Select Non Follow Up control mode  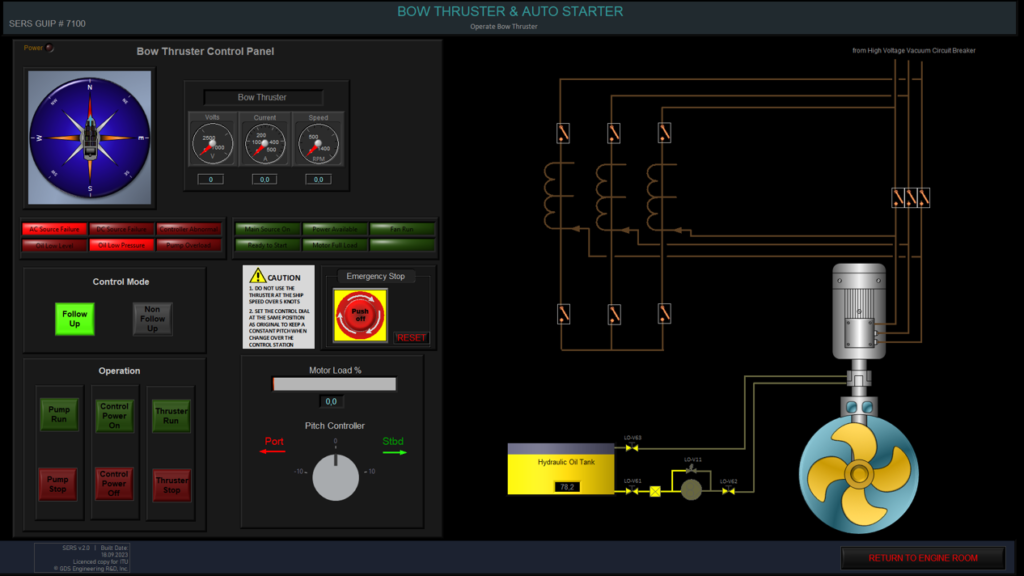point(152,319)
